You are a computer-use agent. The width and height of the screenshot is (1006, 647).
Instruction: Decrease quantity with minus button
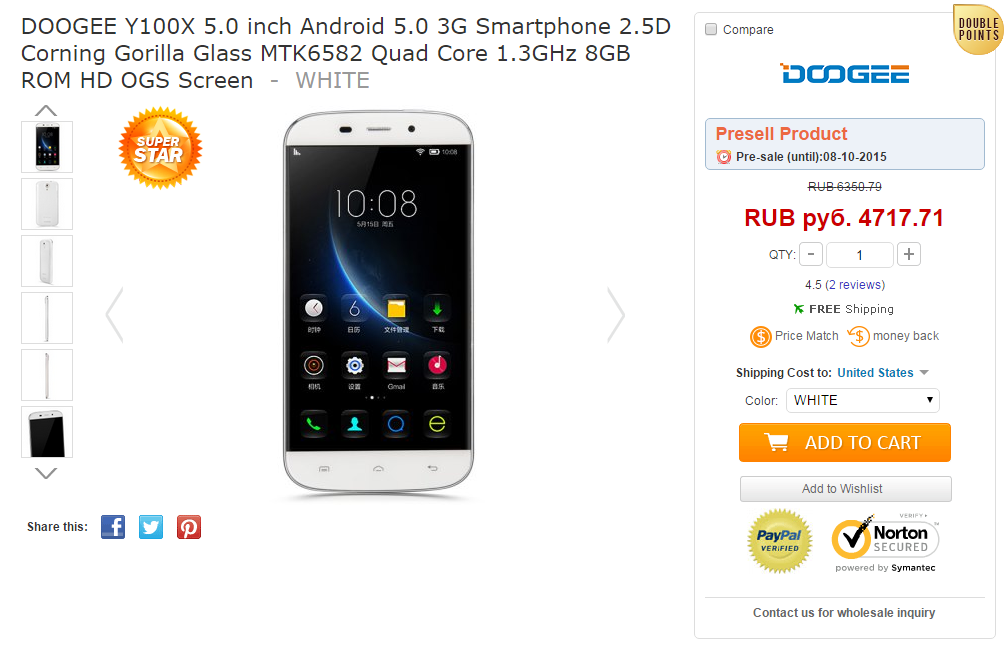pos(811,255)
